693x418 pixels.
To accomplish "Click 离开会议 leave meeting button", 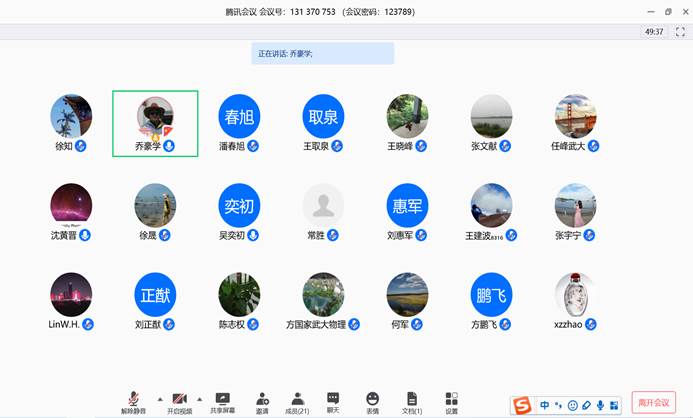I will click(656, 402).
